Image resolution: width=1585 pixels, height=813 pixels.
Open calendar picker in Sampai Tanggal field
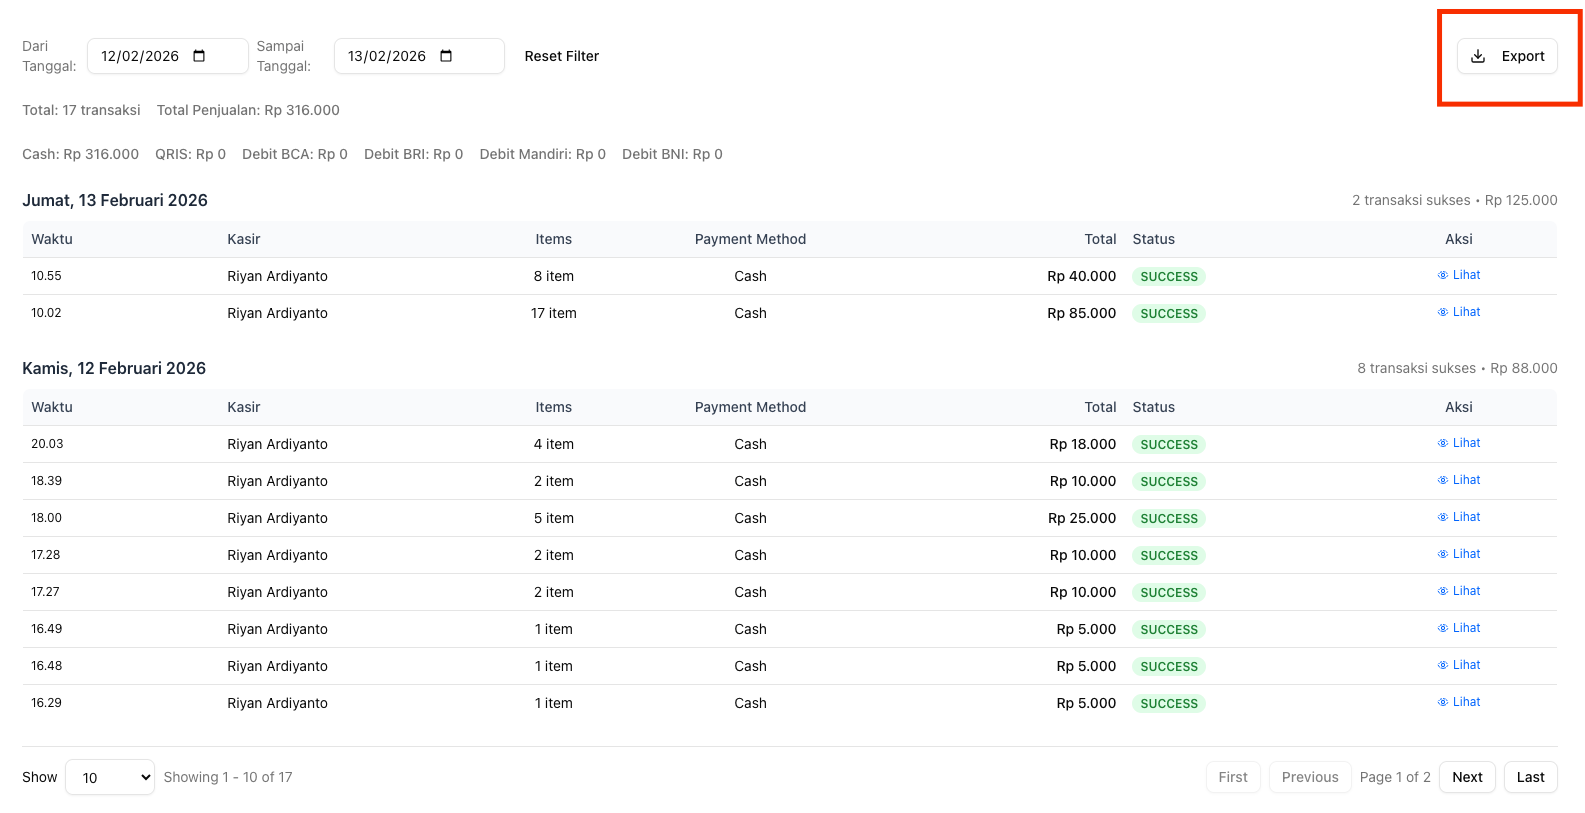click(446, 56)
